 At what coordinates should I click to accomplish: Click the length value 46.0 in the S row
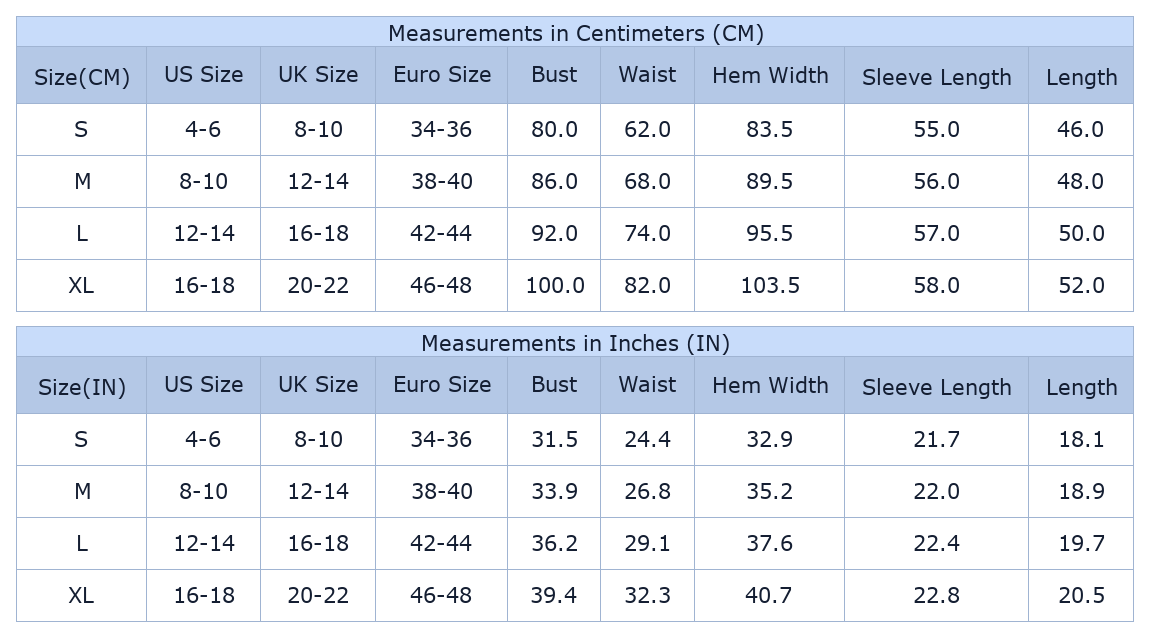1081,129
